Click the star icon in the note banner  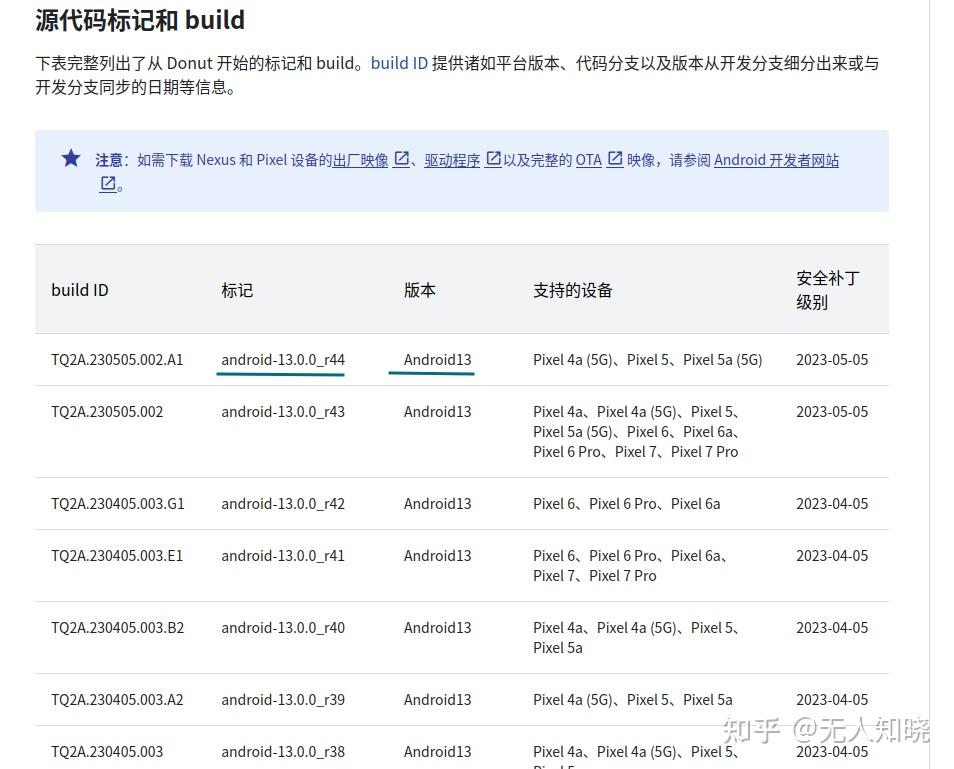[69, 158]
